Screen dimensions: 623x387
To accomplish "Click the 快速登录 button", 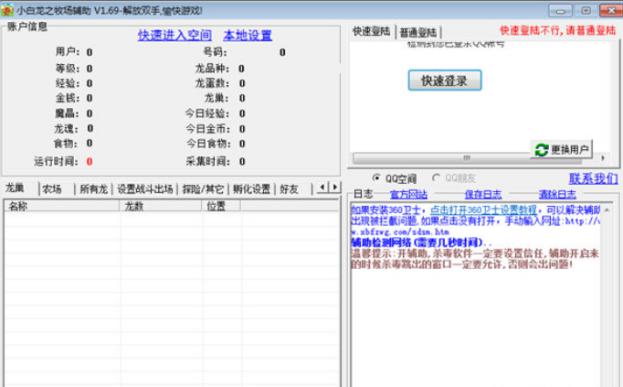I will (445, 81).
